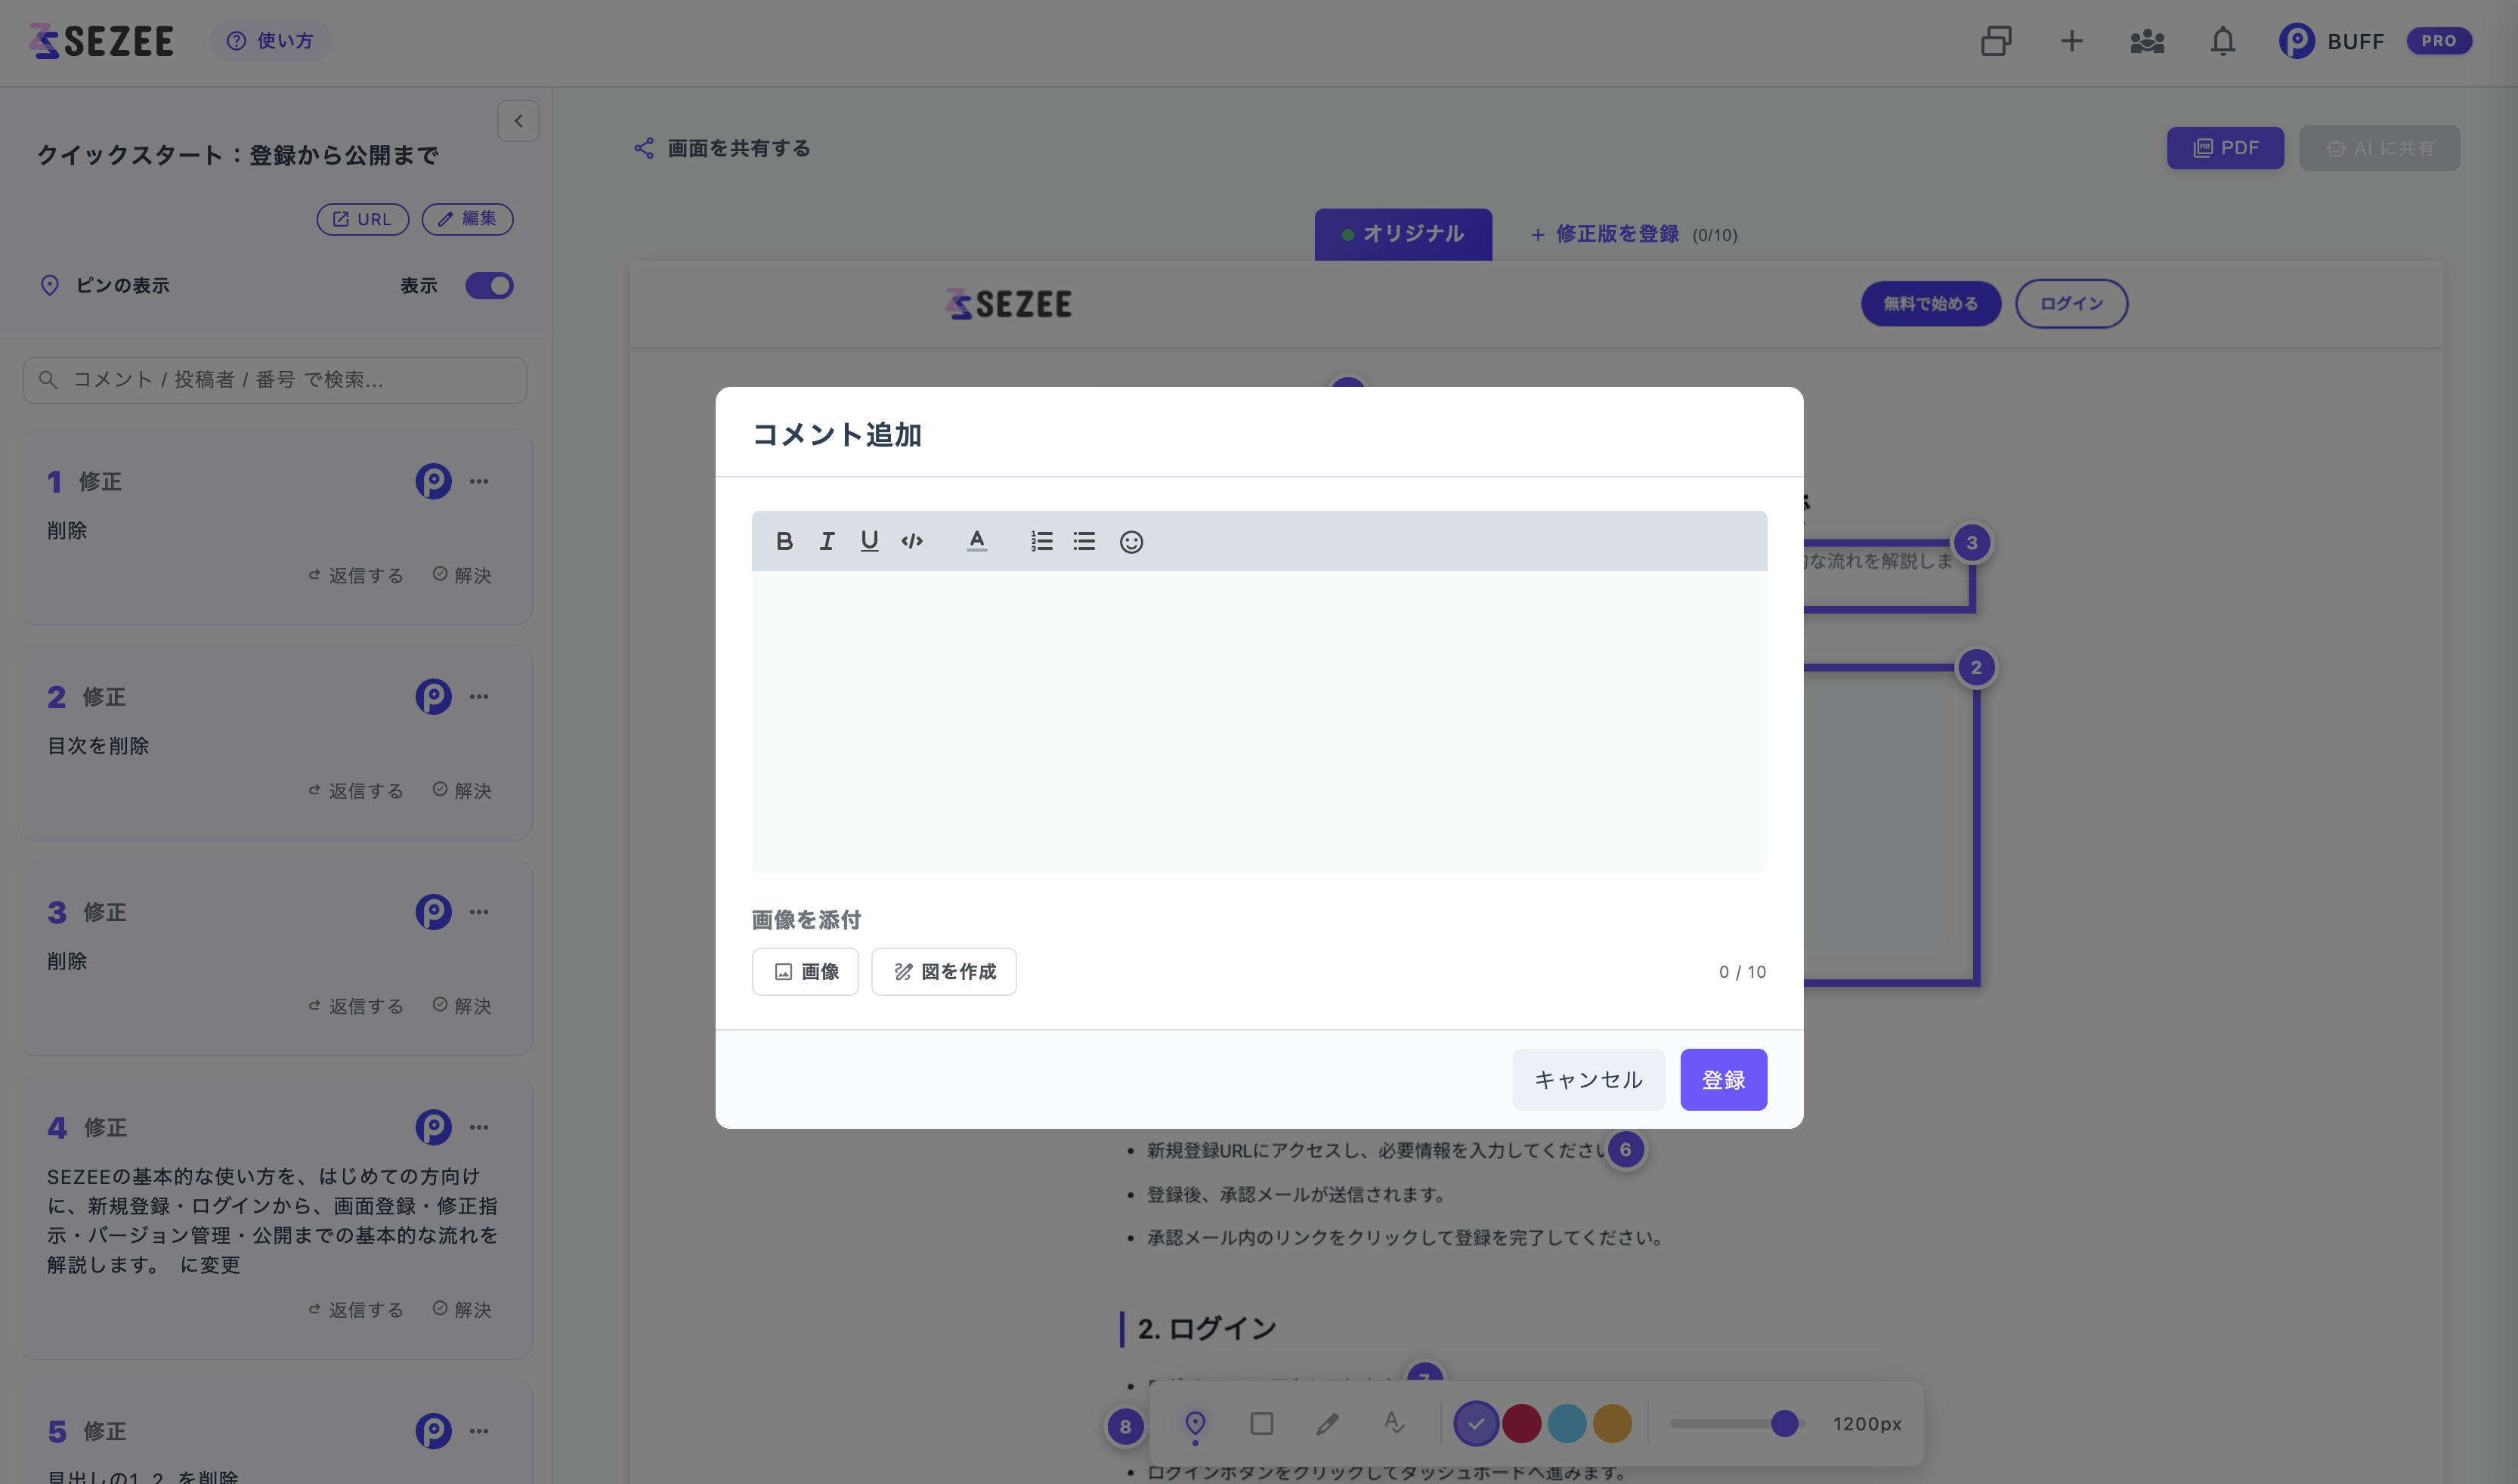Select the pin tool in bottom toolbar
This screenshot has height=1484, width=2518.
pos(1195,1423)
